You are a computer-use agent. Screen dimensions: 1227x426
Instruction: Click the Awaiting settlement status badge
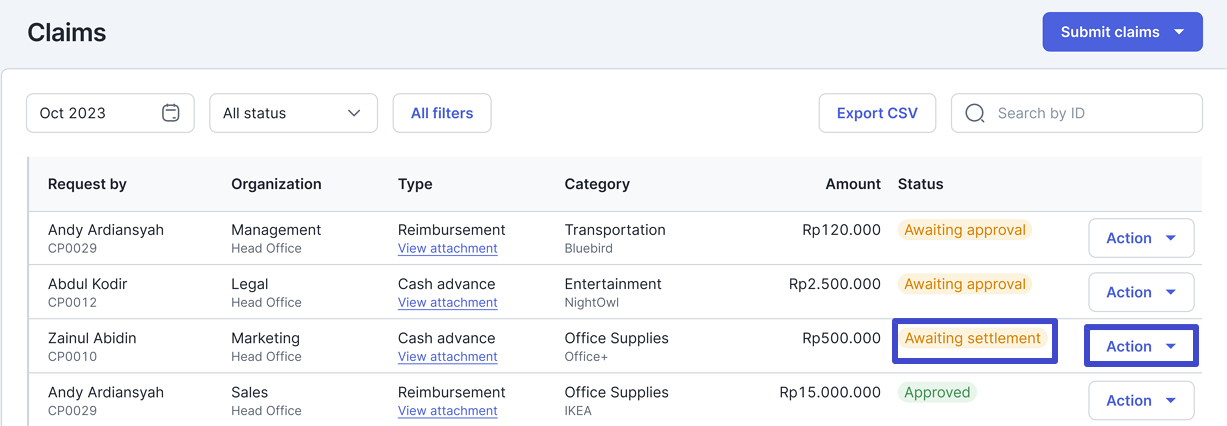coord(972,338)
